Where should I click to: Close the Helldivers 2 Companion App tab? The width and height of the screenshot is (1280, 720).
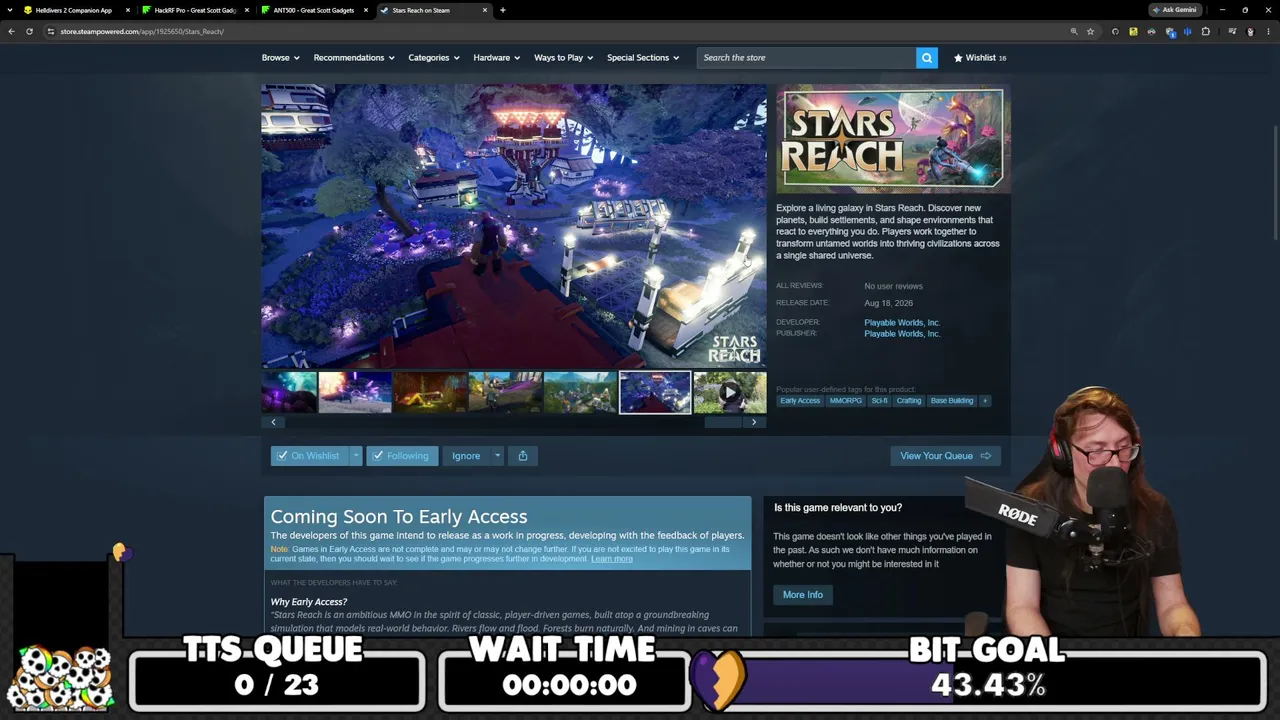coord(128,10)
